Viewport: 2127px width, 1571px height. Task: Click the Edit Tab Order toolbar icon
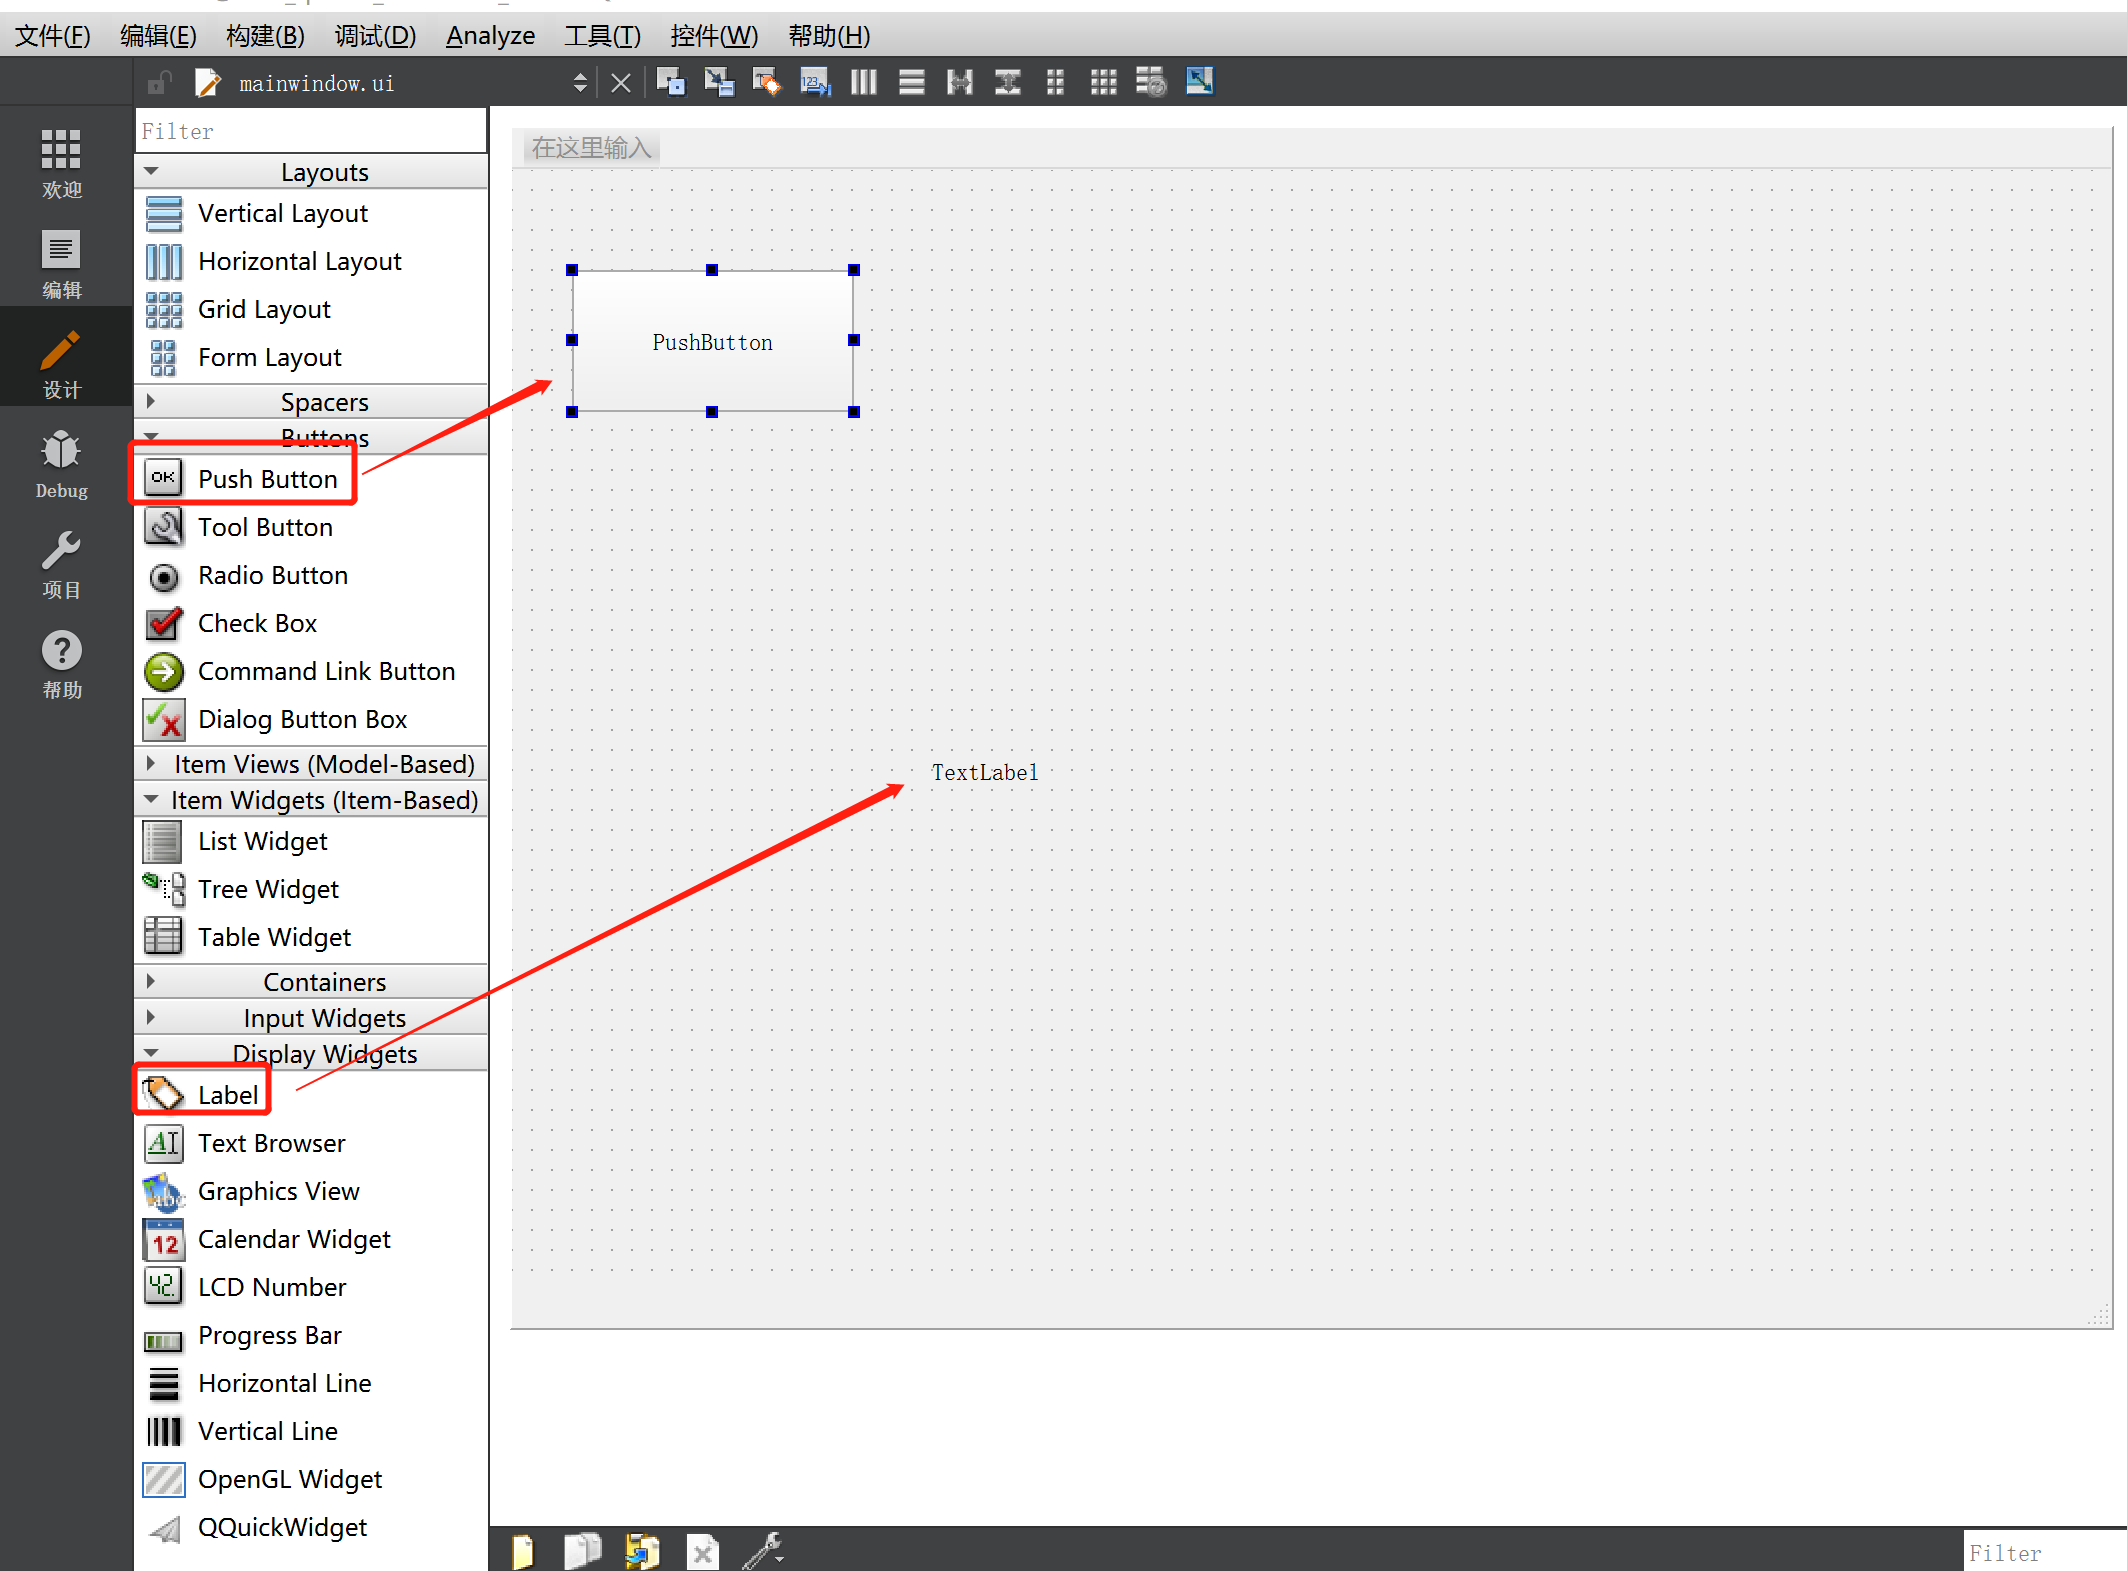tap(815, 82)
